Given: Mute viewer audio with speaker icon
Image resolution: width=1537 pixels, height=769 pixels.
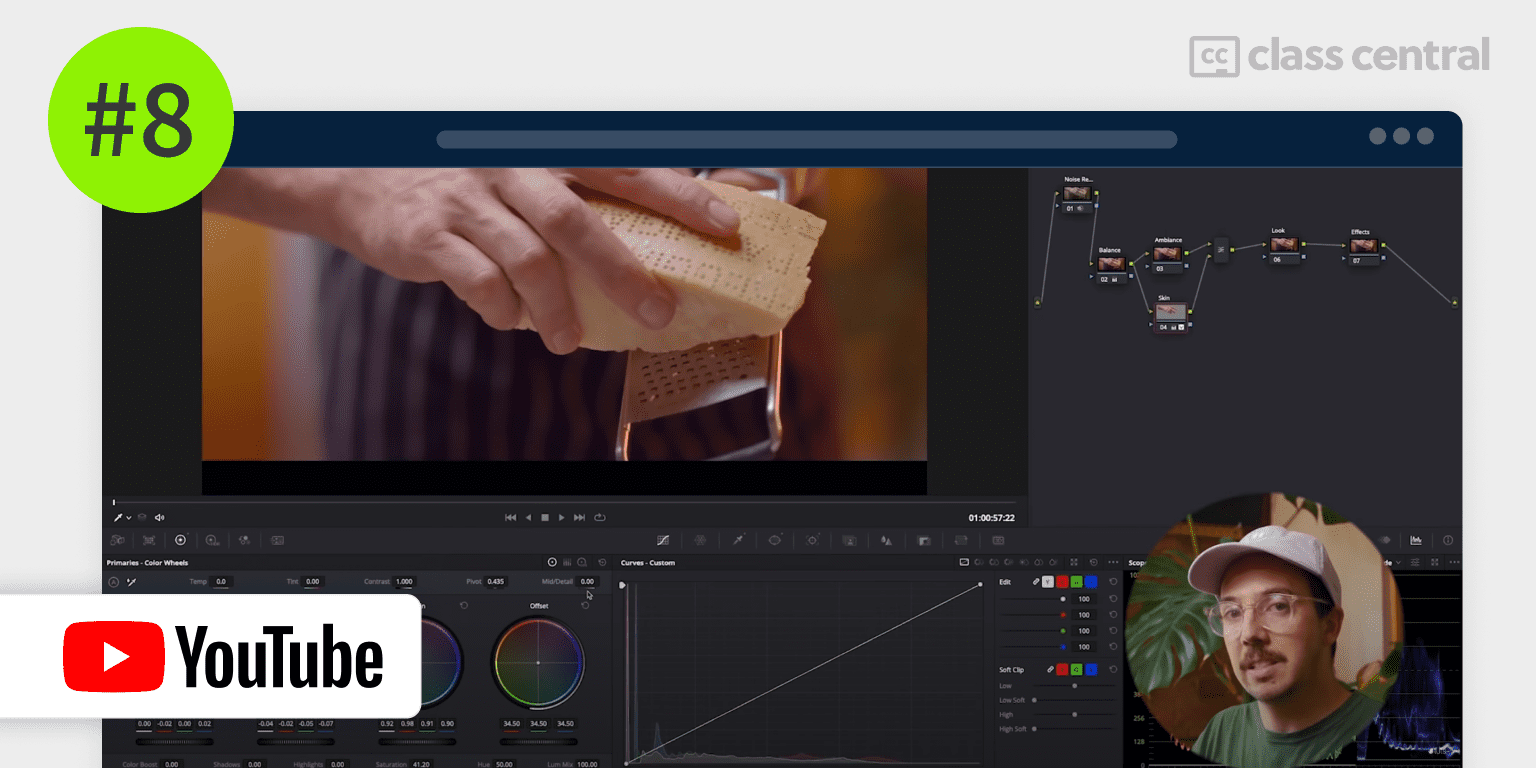Looking at the screenshot, I should 160,517.
